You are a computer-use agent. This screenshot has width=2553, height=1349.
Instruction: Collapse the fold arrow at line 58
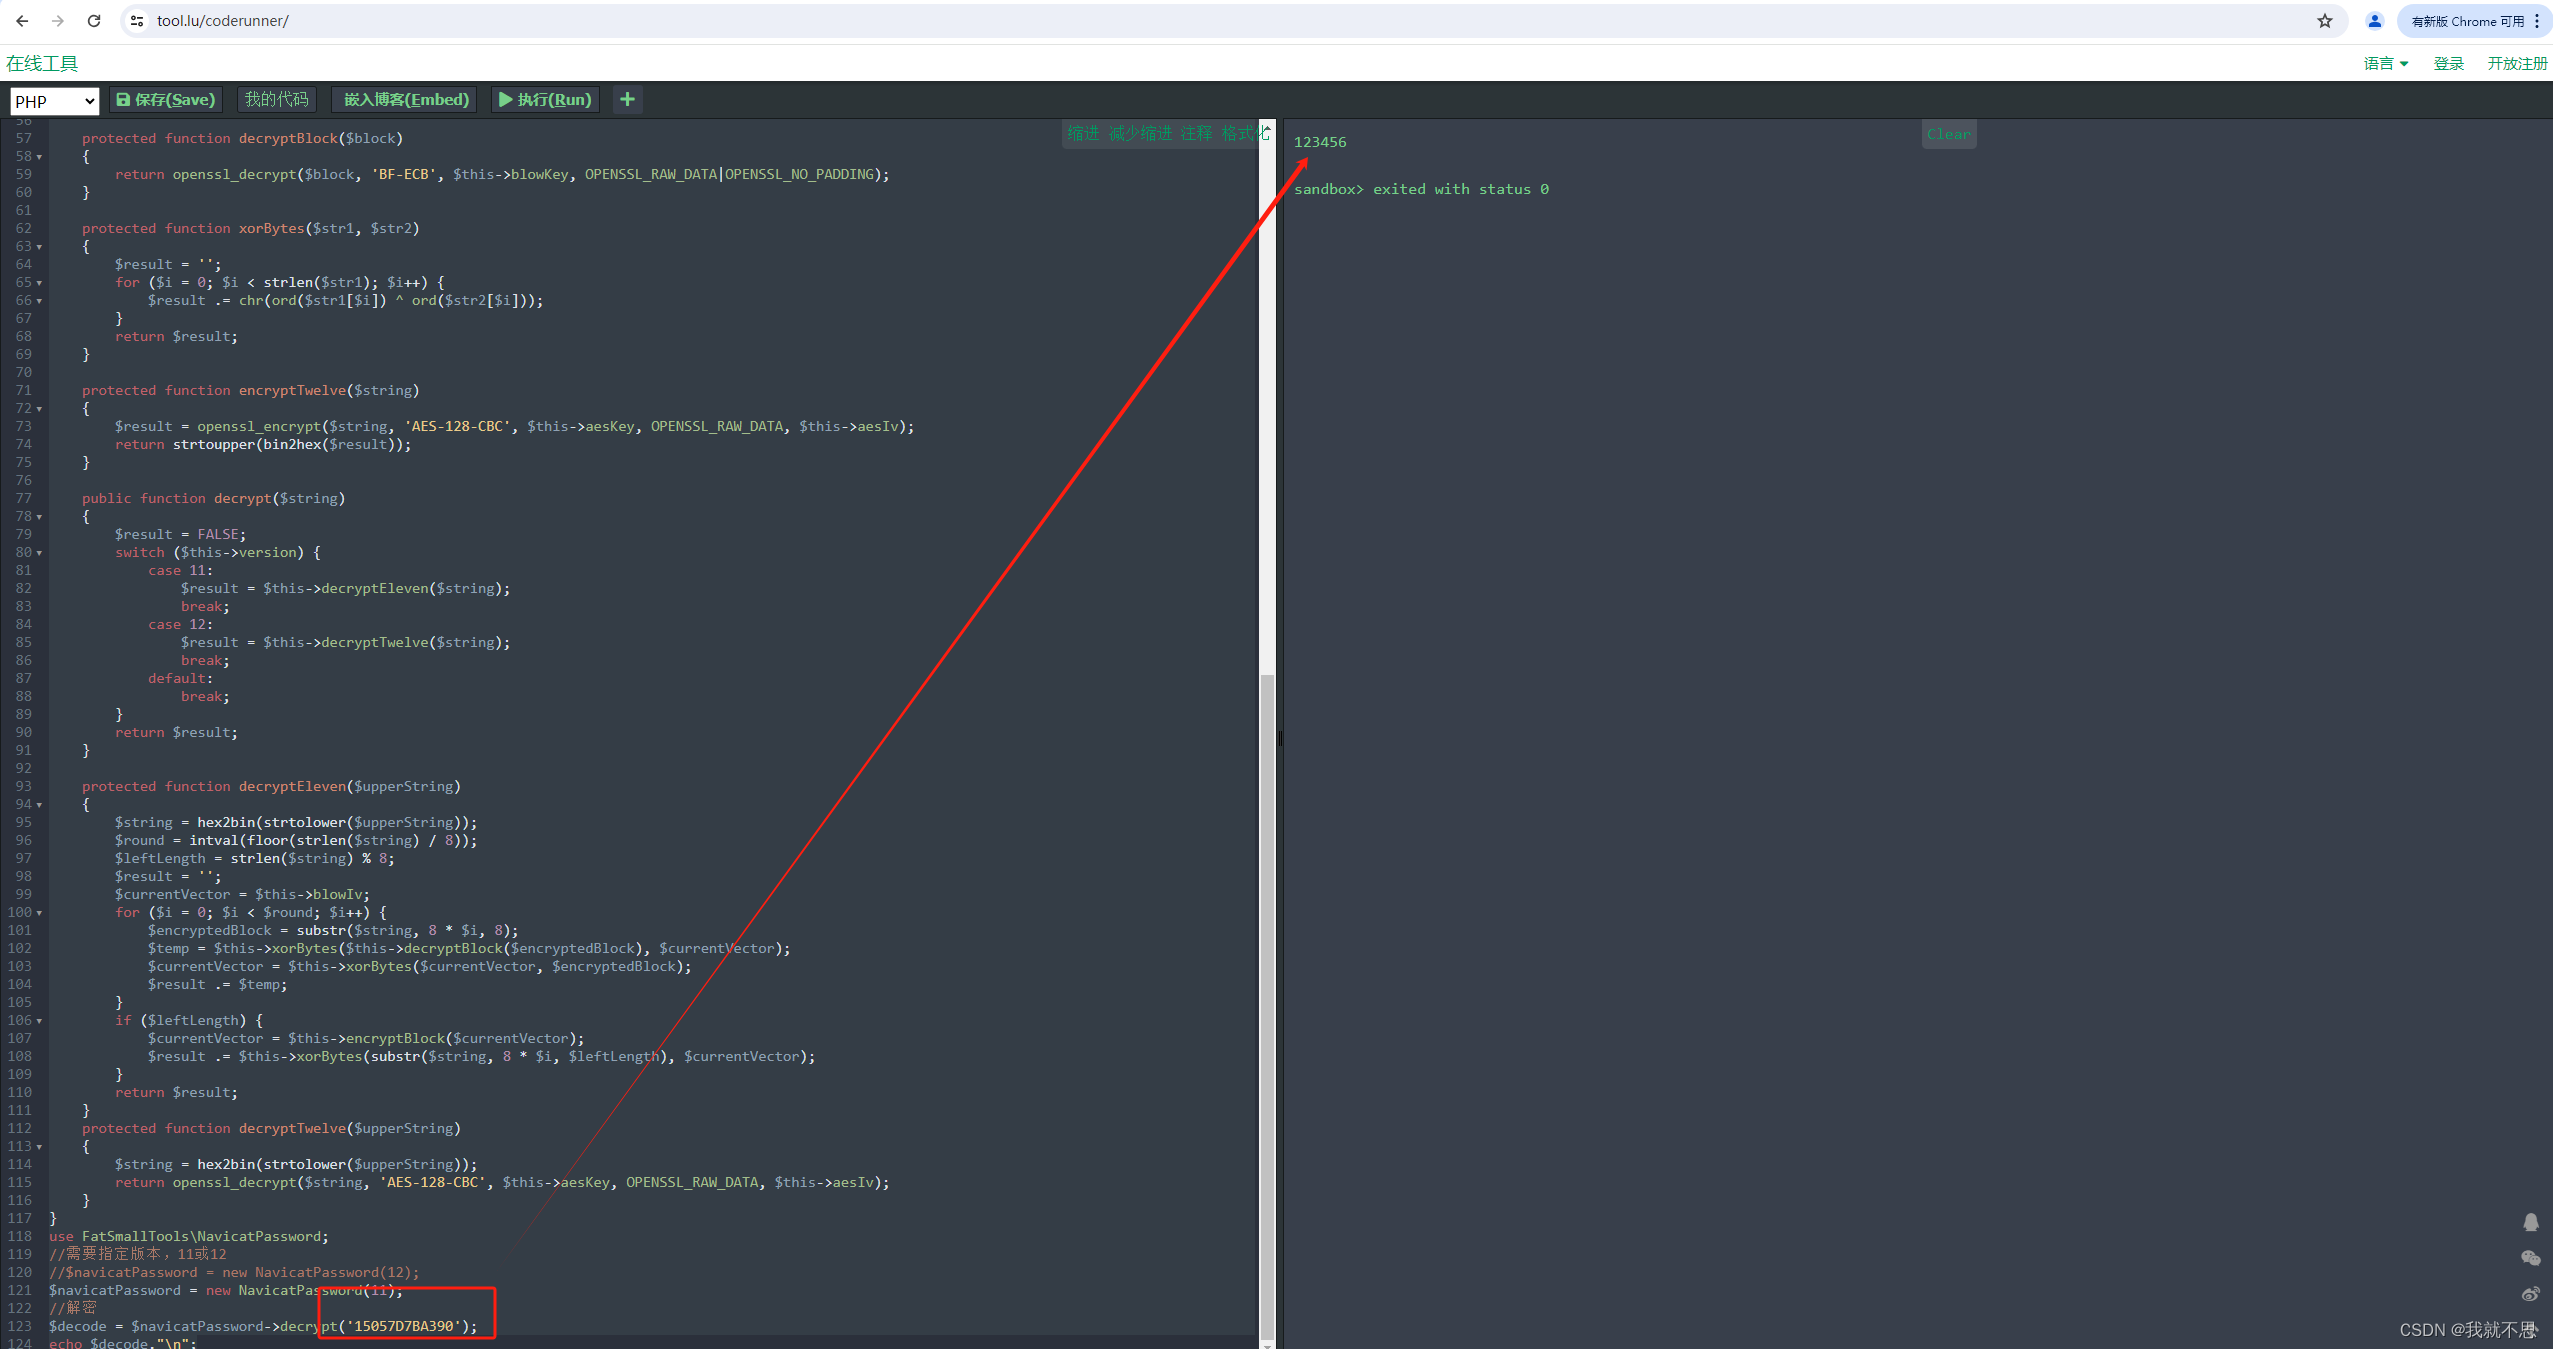pyautogui.click(x=39, y=157)
